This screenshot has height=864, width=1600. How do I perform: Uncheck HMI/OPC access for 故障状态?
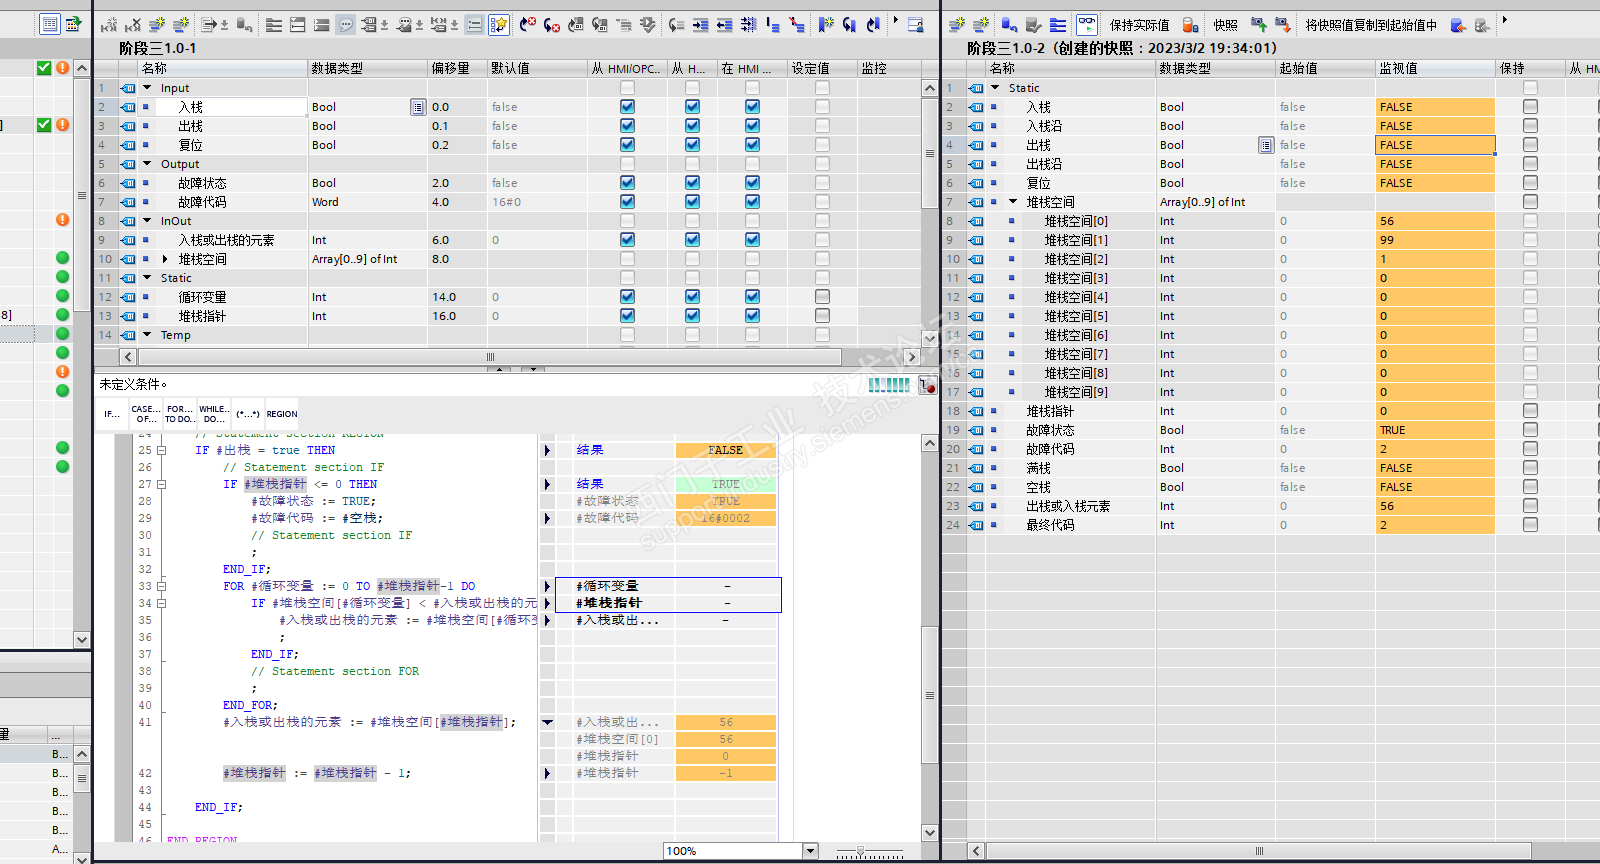(627, 183)
